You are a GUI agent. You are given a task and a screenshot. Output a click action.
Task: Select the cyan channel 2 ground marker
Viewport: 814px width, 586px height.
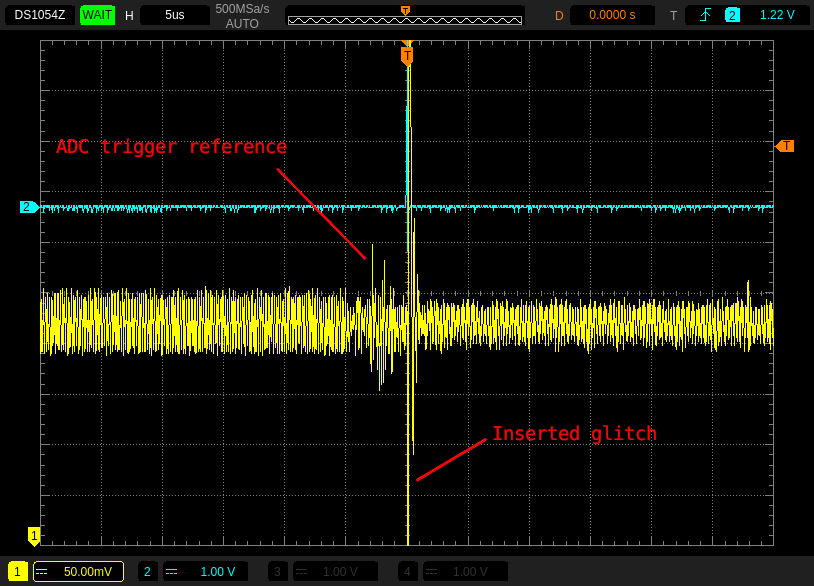click(x=28, y=207)
